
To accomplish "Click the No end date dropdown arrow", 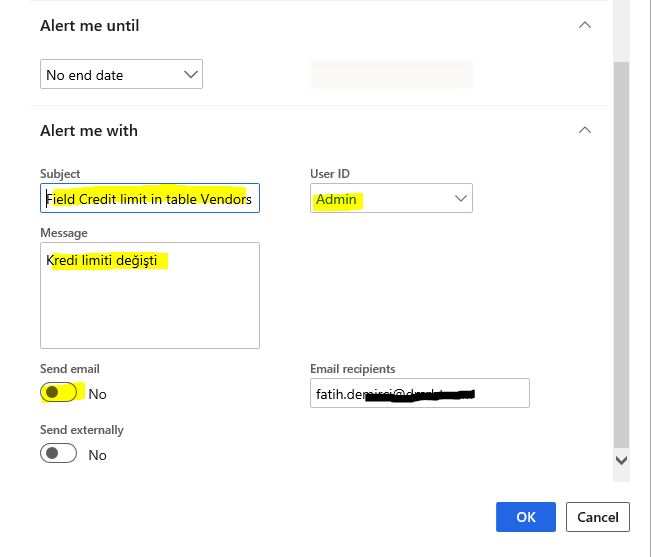I will point(191,75).
